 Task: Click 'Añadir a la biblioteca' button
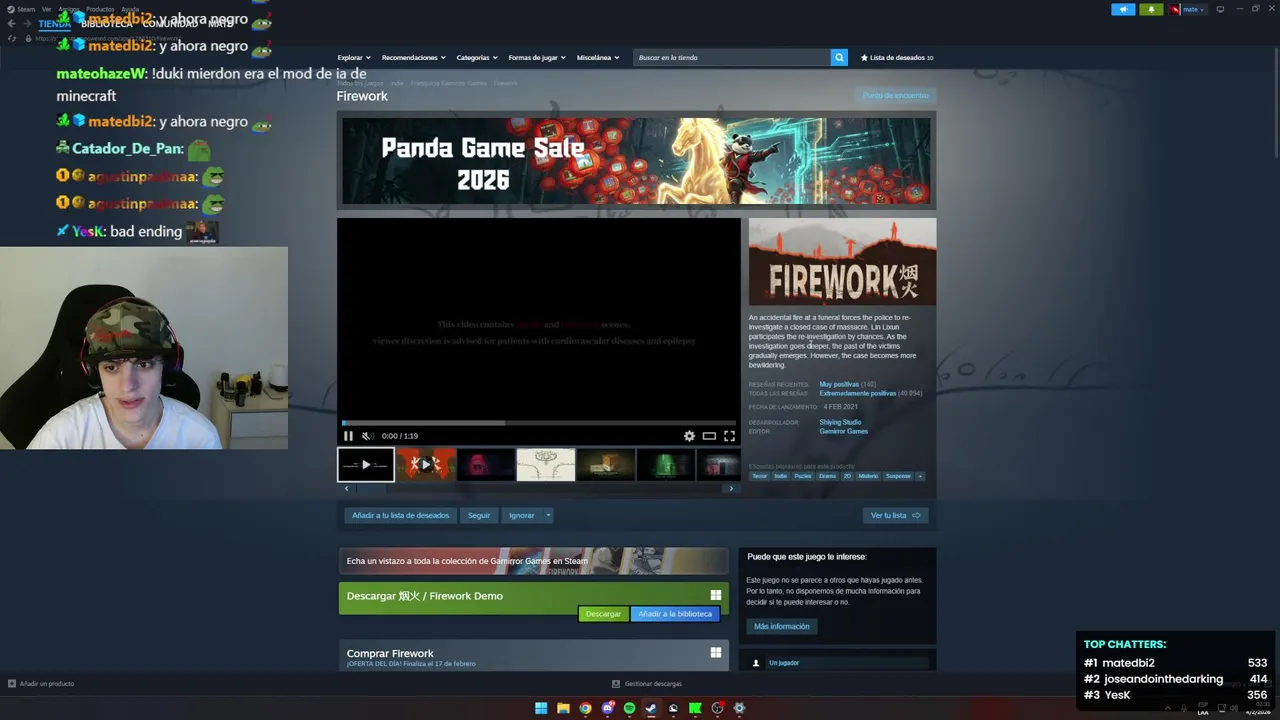tap(675, 614)
